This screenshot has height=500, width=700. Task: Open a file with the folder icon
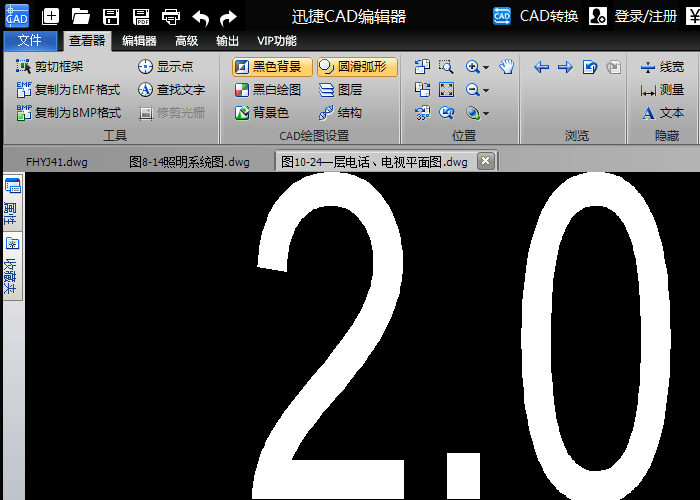tap(80, 17)
